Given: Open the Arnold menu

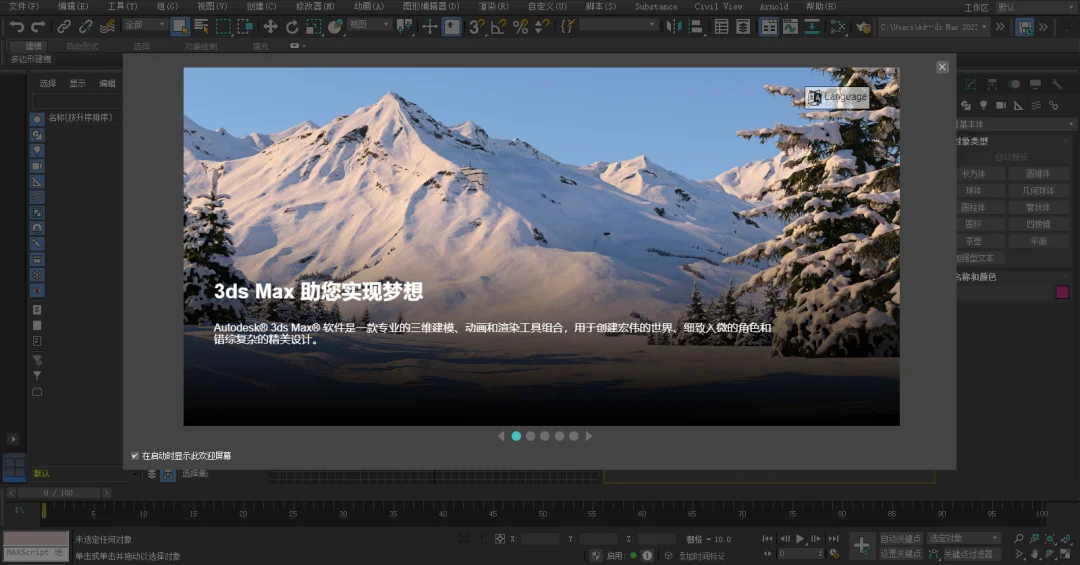Looking at the screenshot, I should click(x=774, y=6).
